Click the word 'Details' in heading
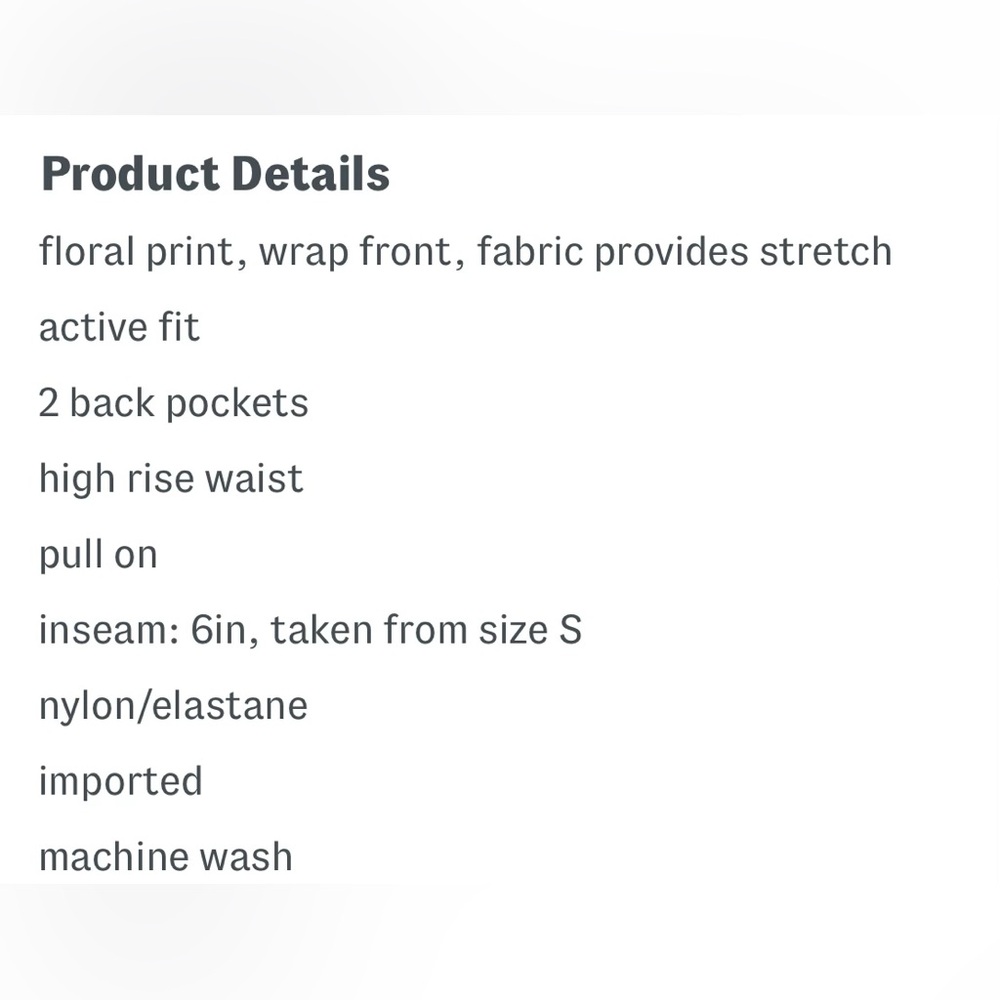 [x=311, y=173]
